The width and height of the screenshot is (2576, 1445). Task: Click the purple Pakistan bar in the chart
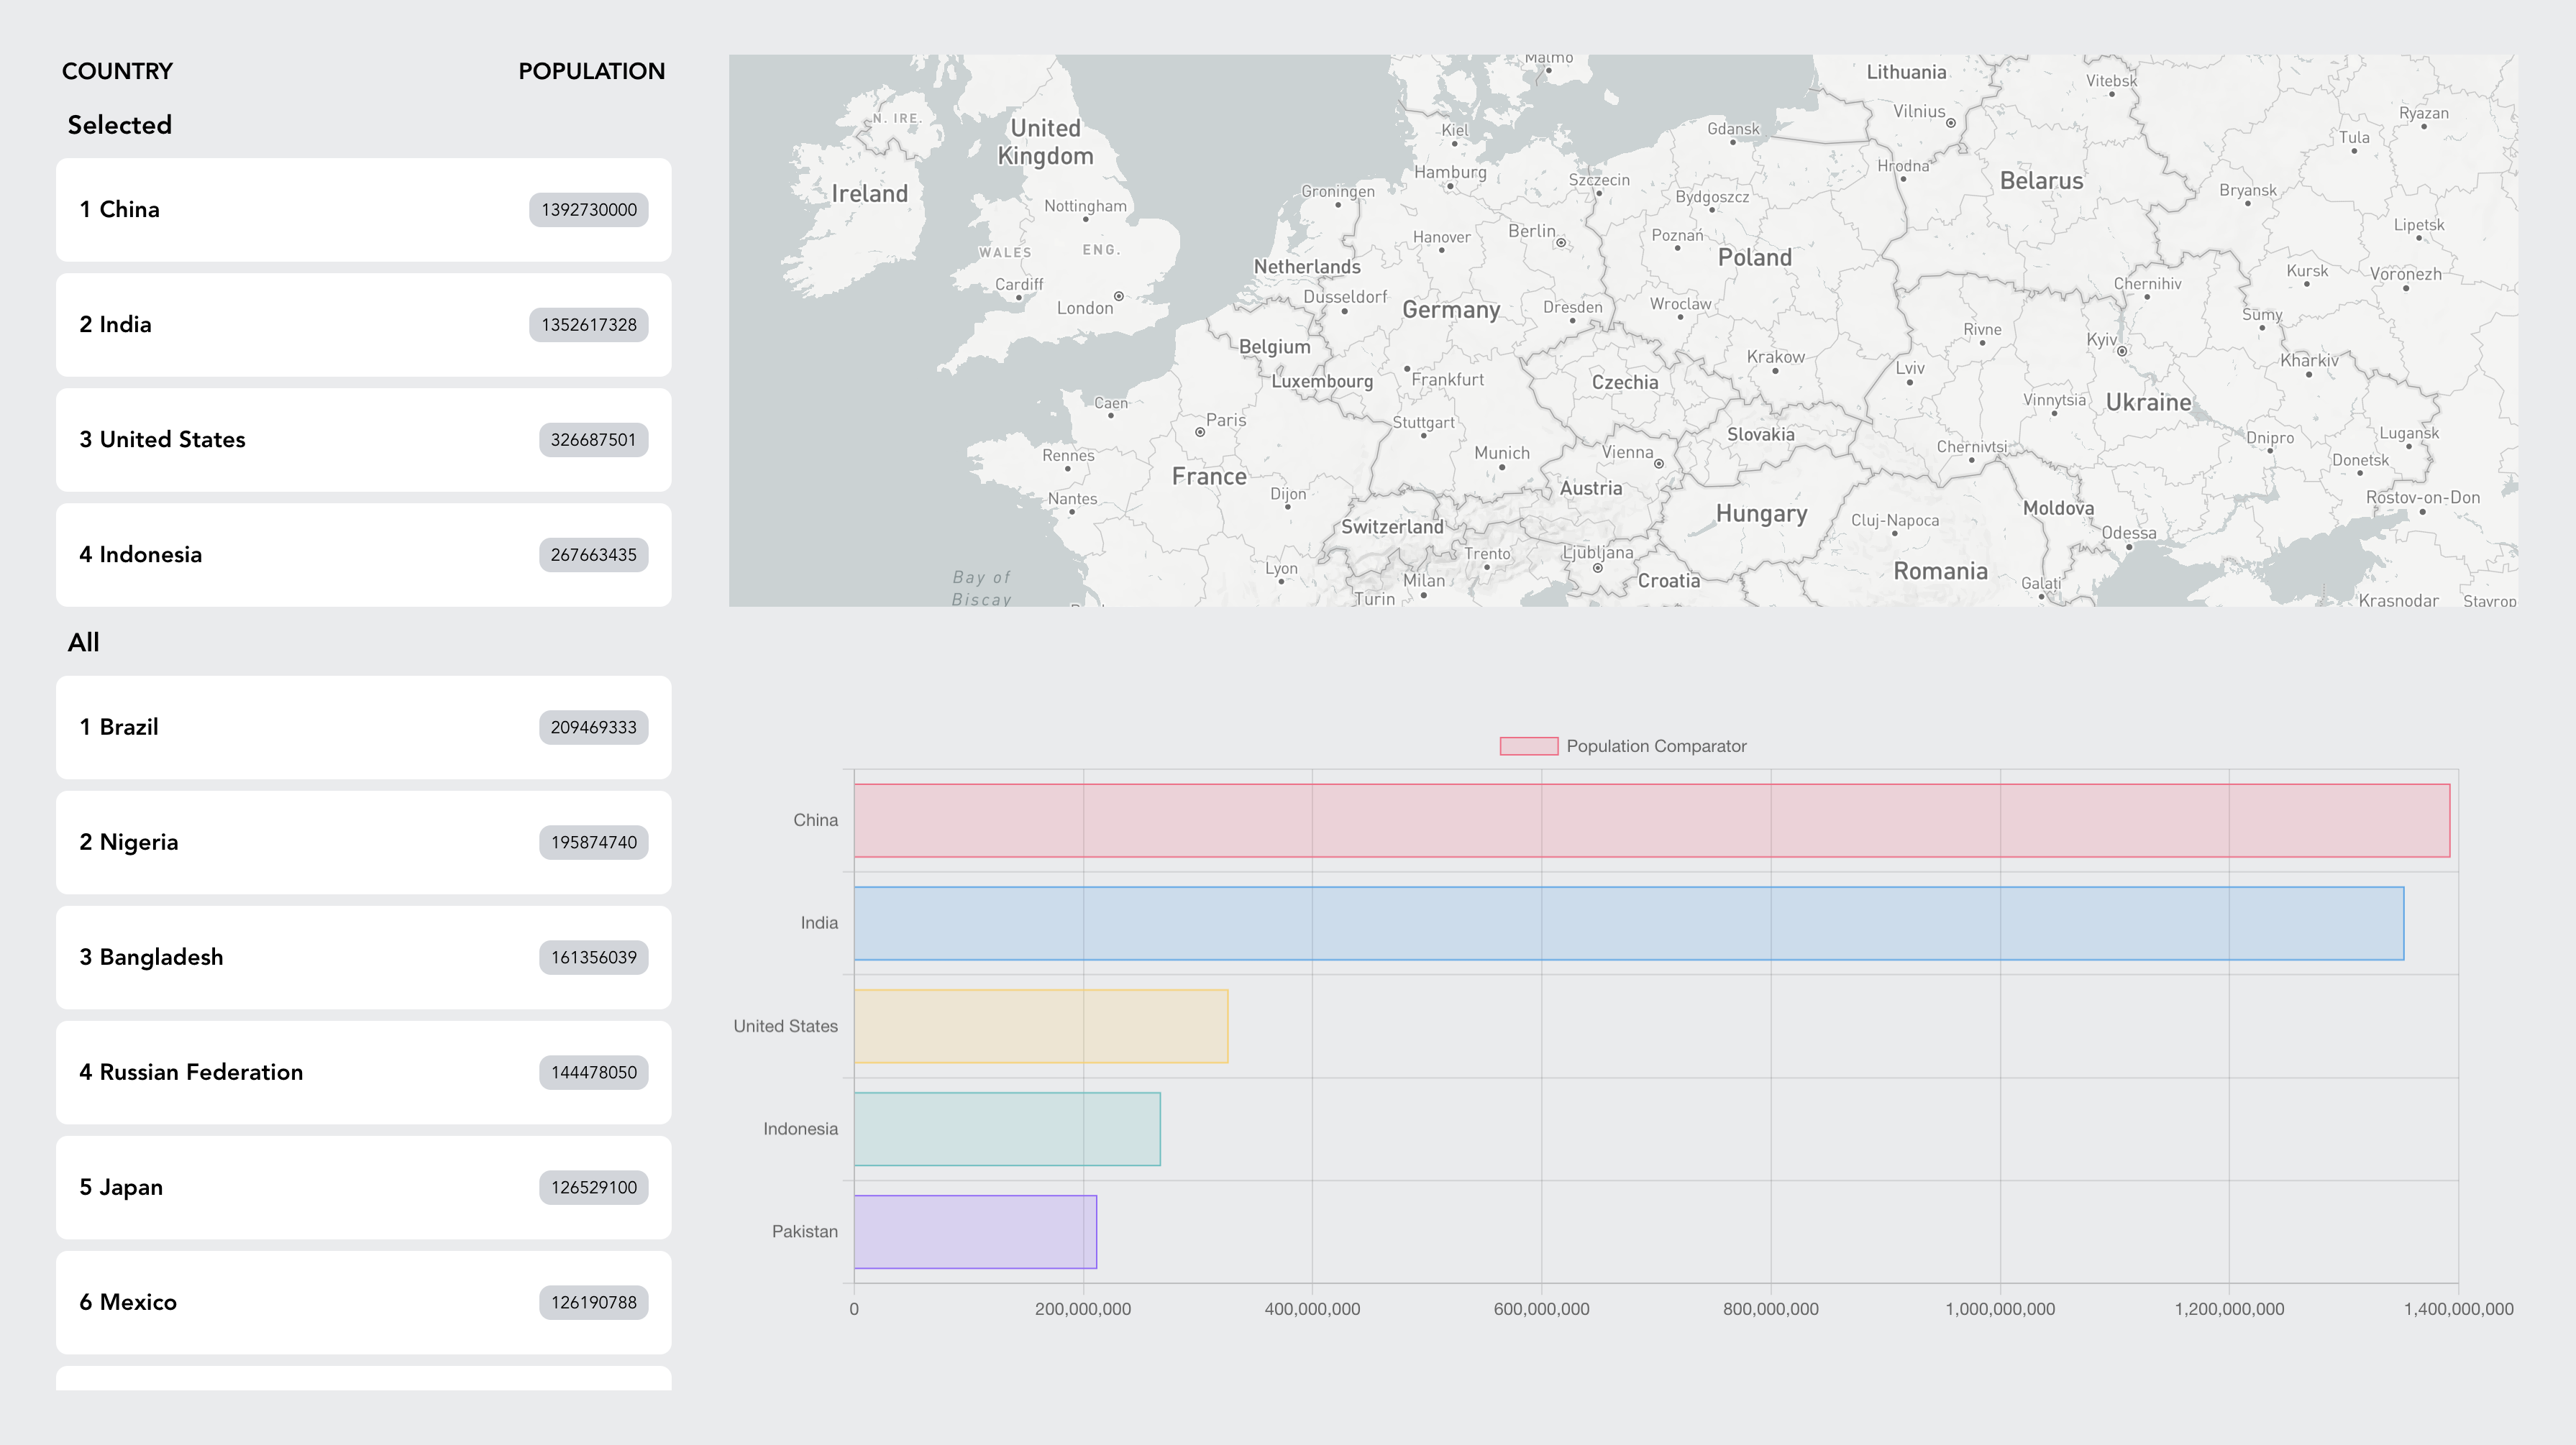975,1232
